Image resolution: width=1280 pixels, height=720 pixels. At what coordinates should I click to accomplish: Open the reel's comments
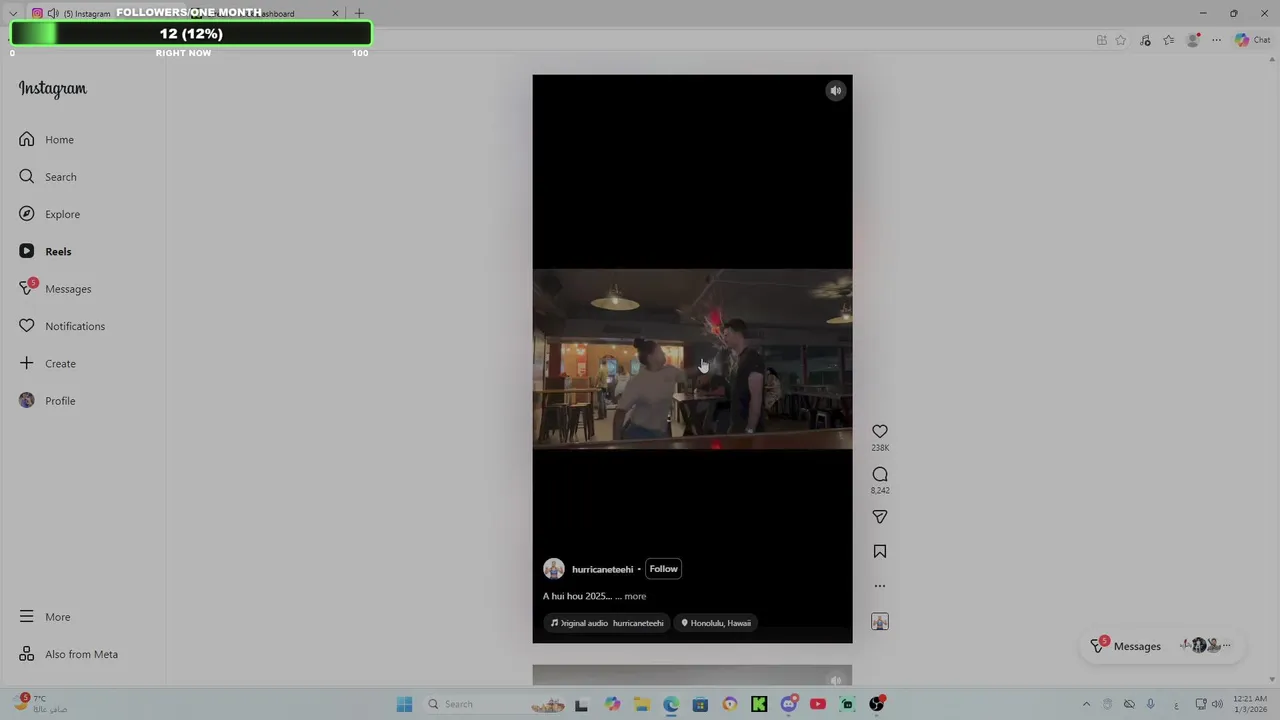(880, 475)
